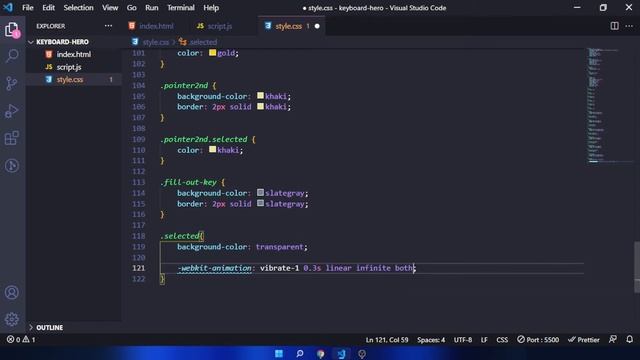The image size is (640, 360).
Task: Open the Terminal menu
Action: [x=181, y=8]
